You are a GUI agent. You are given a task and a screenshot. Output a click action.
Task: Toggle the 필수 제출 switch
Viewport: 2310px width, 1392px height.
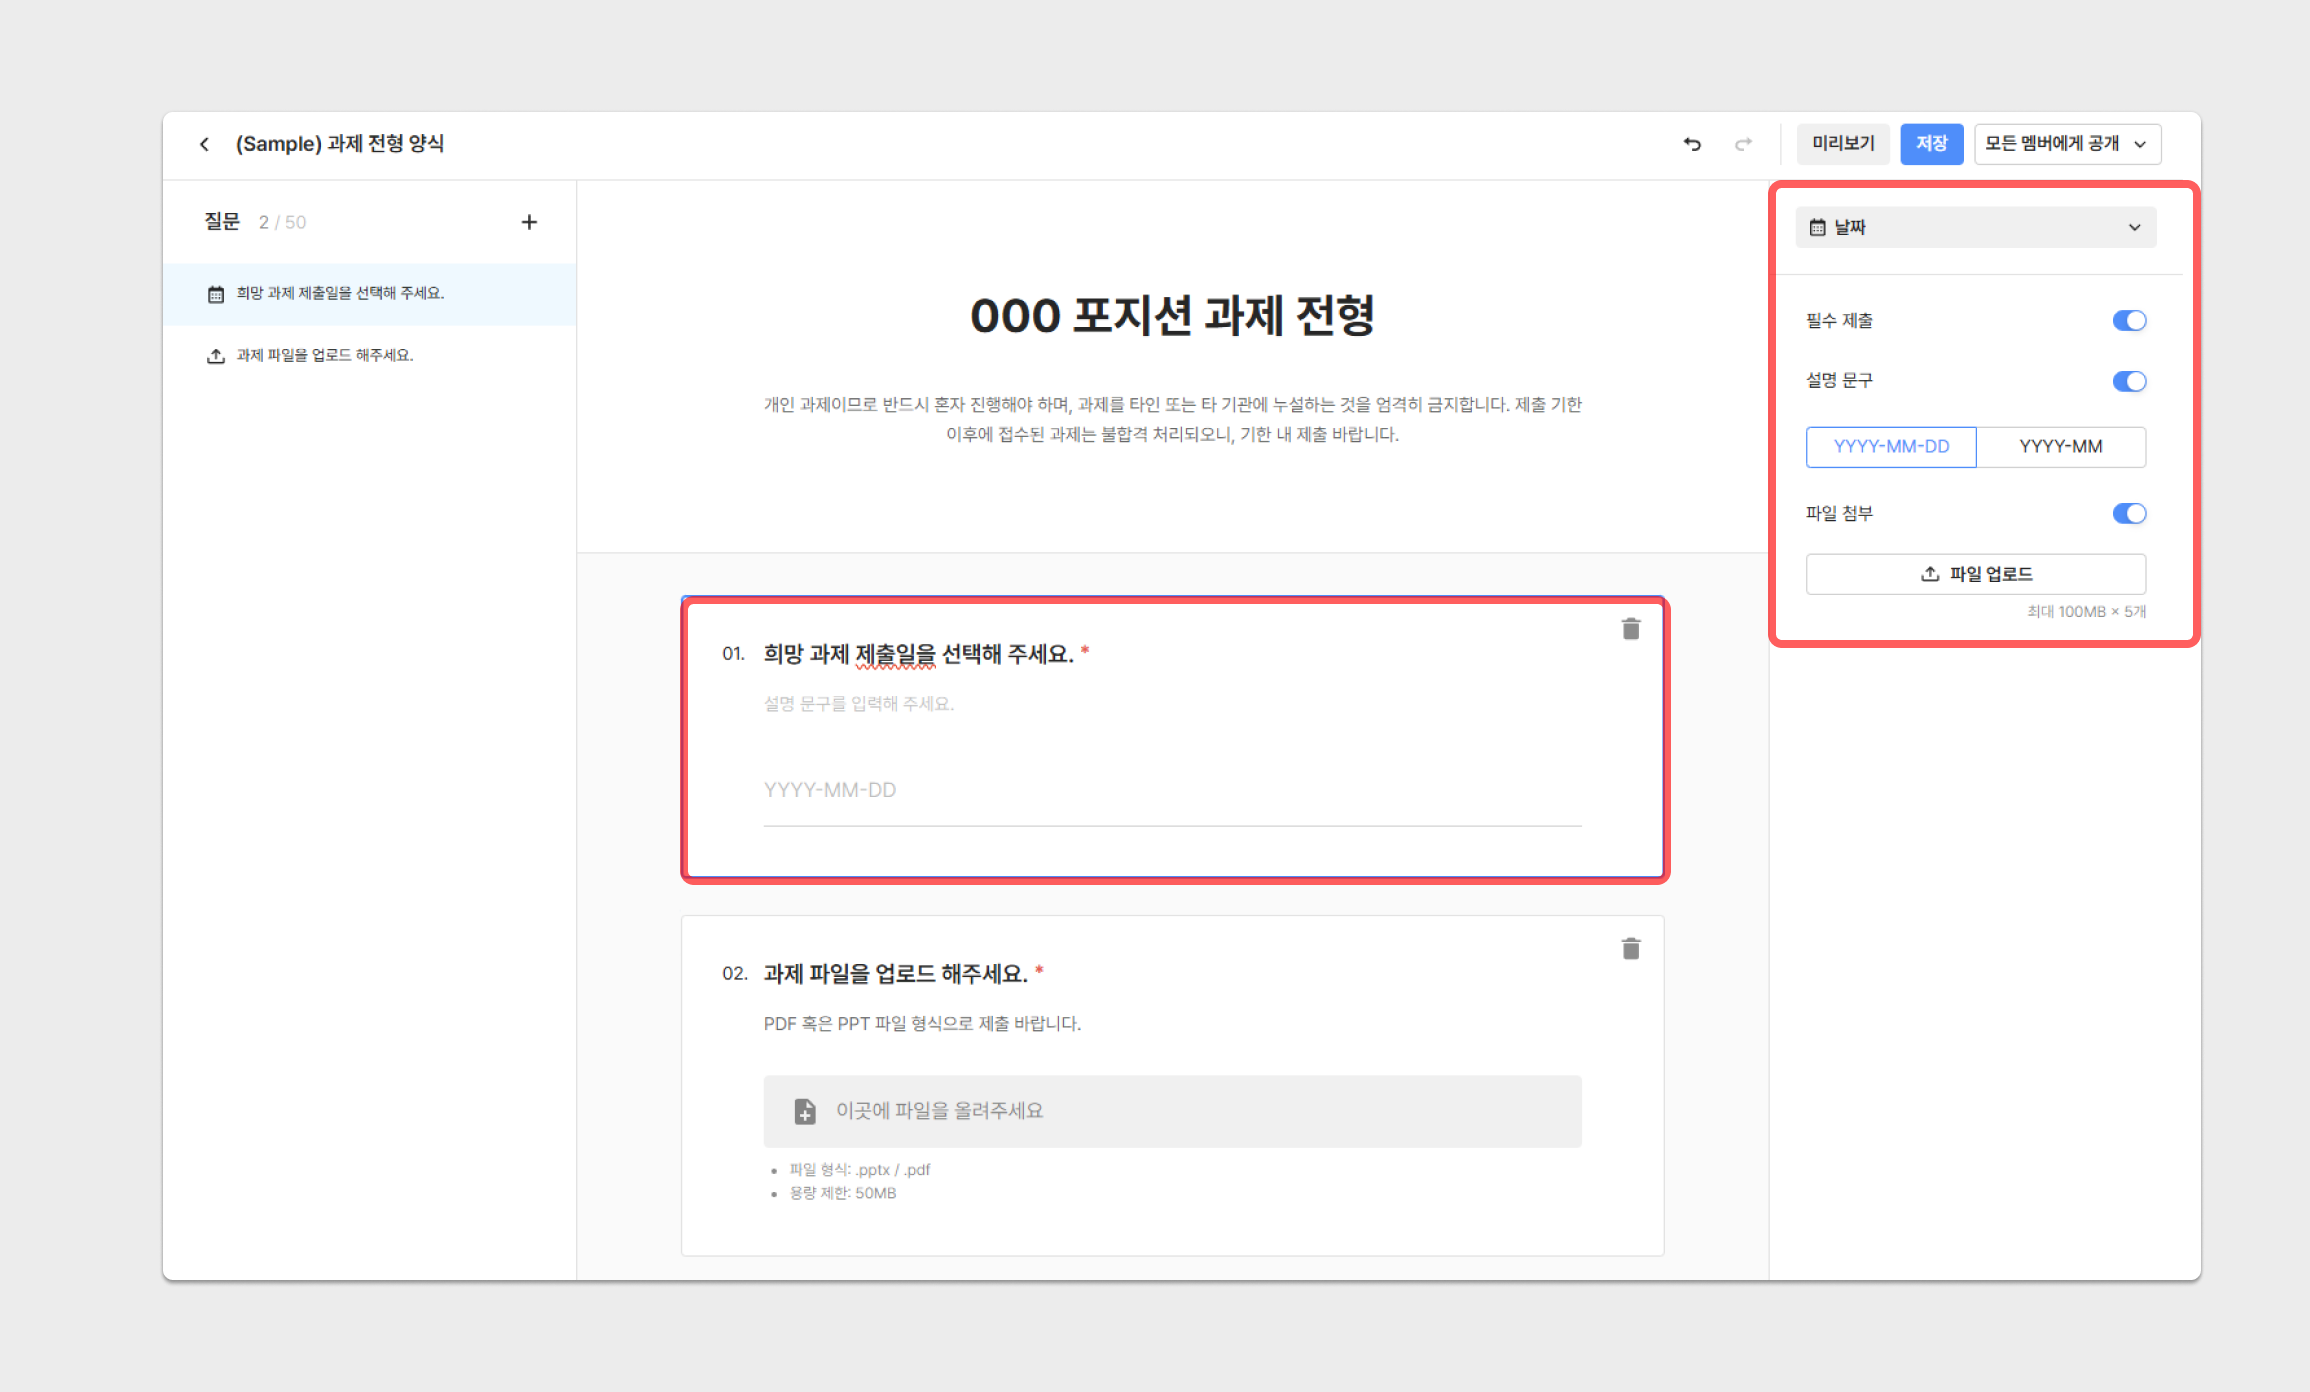(x=2128, y=321)
